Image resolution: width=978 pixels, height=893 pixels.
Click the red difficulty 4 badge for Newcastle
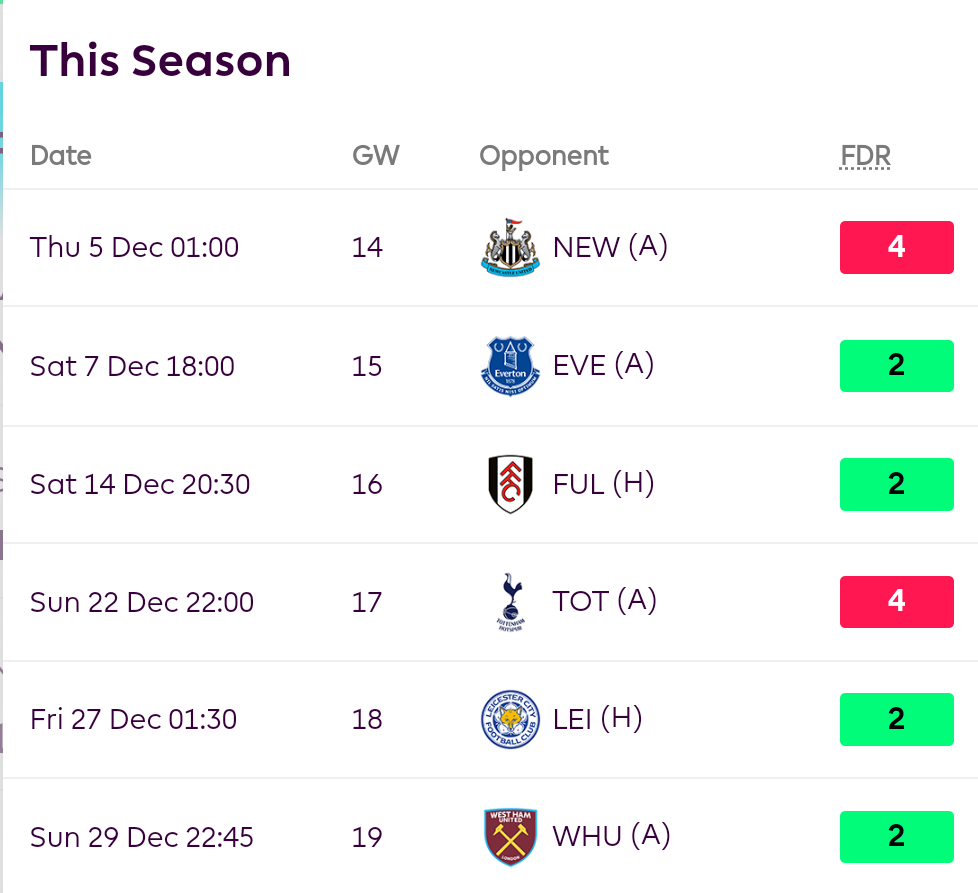point(896,247)
